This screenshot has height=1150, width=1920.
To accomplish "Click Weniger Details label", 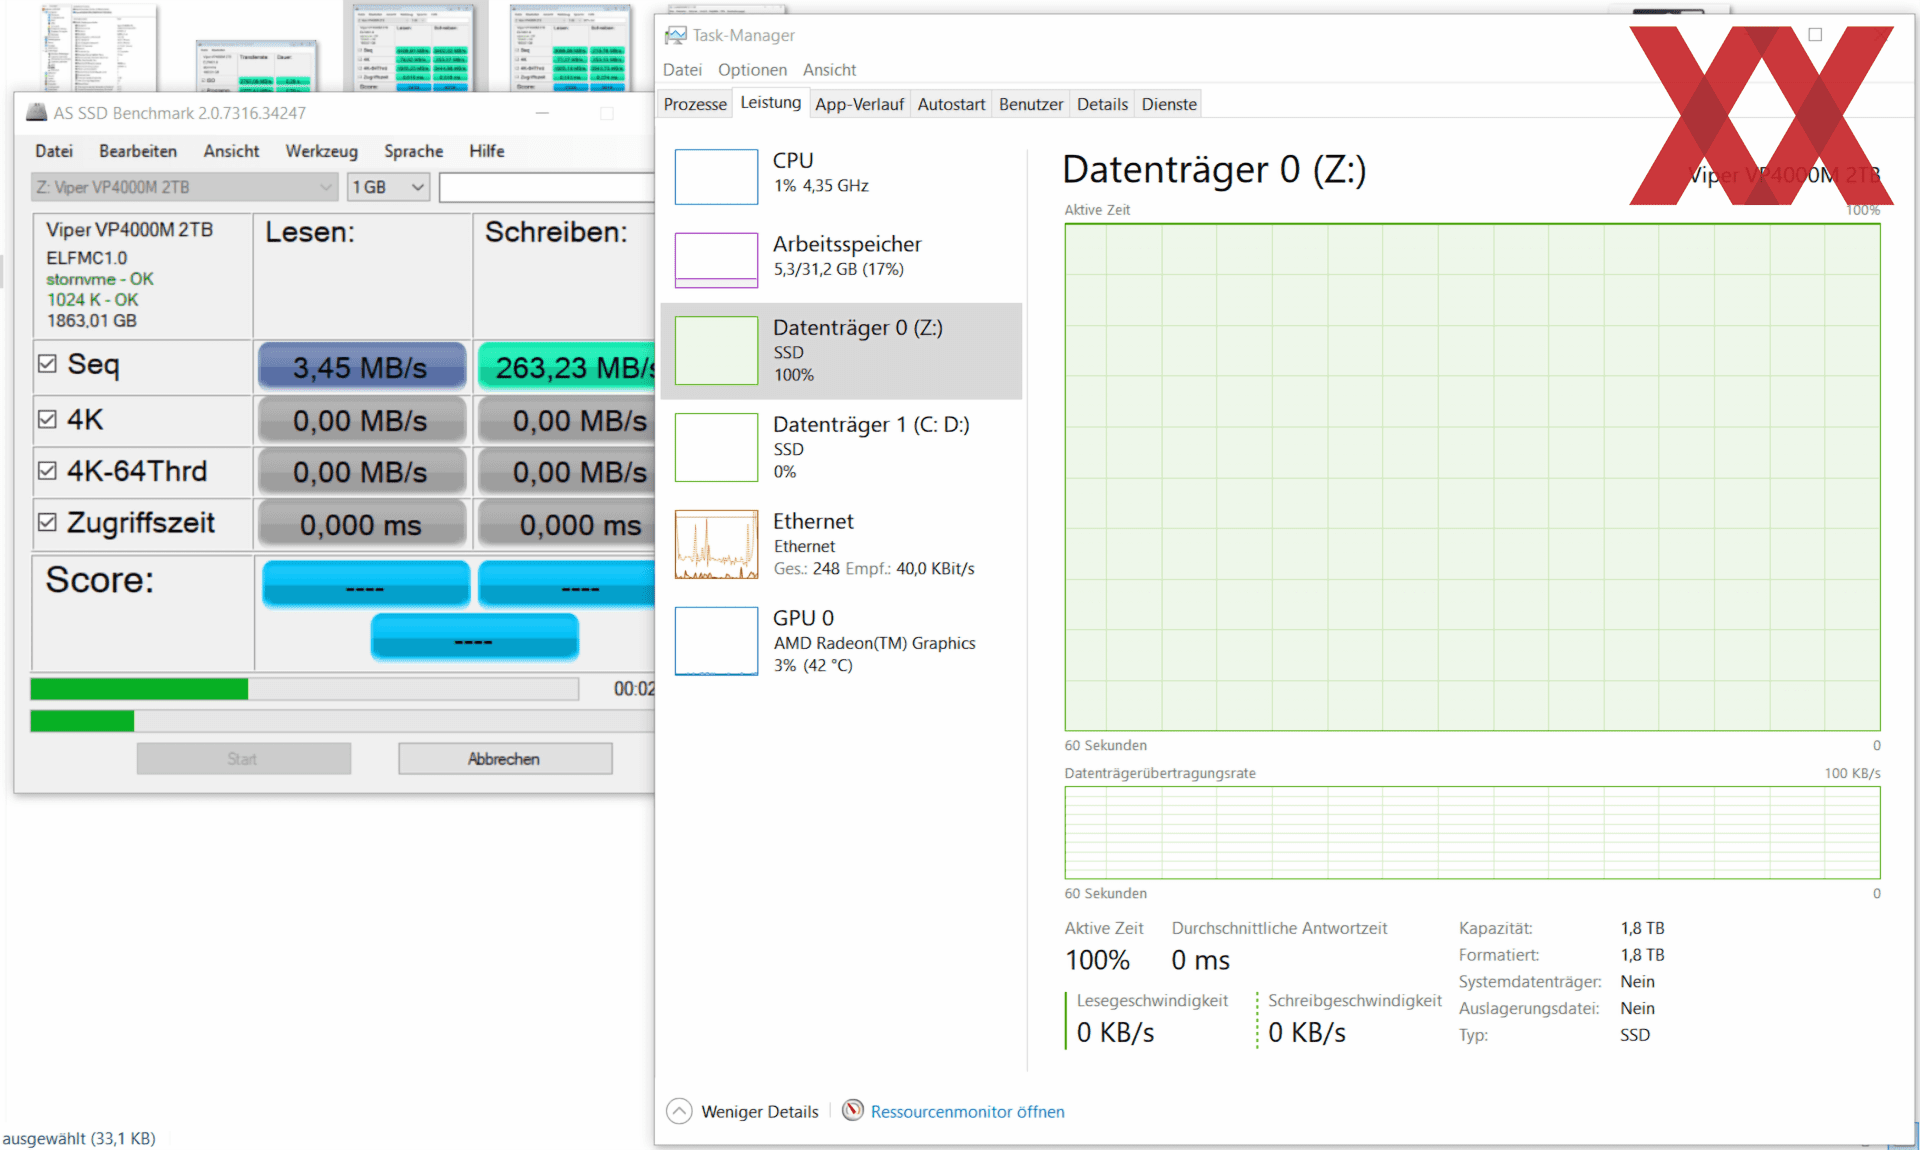I will pos(759,1111).
